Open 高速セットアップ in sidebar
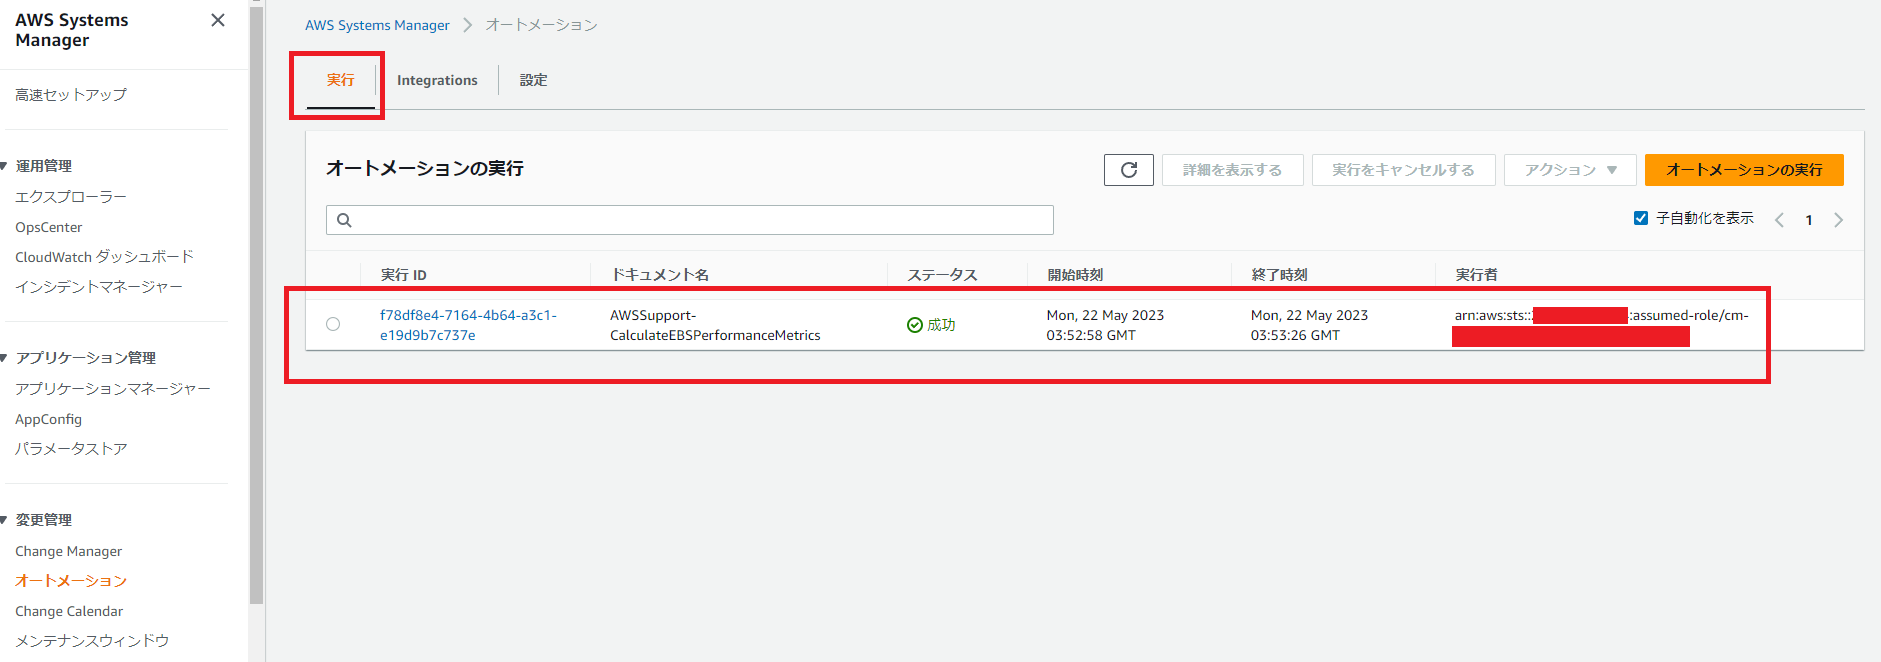This screenshot has width=1881, height=662. point(71,95)
